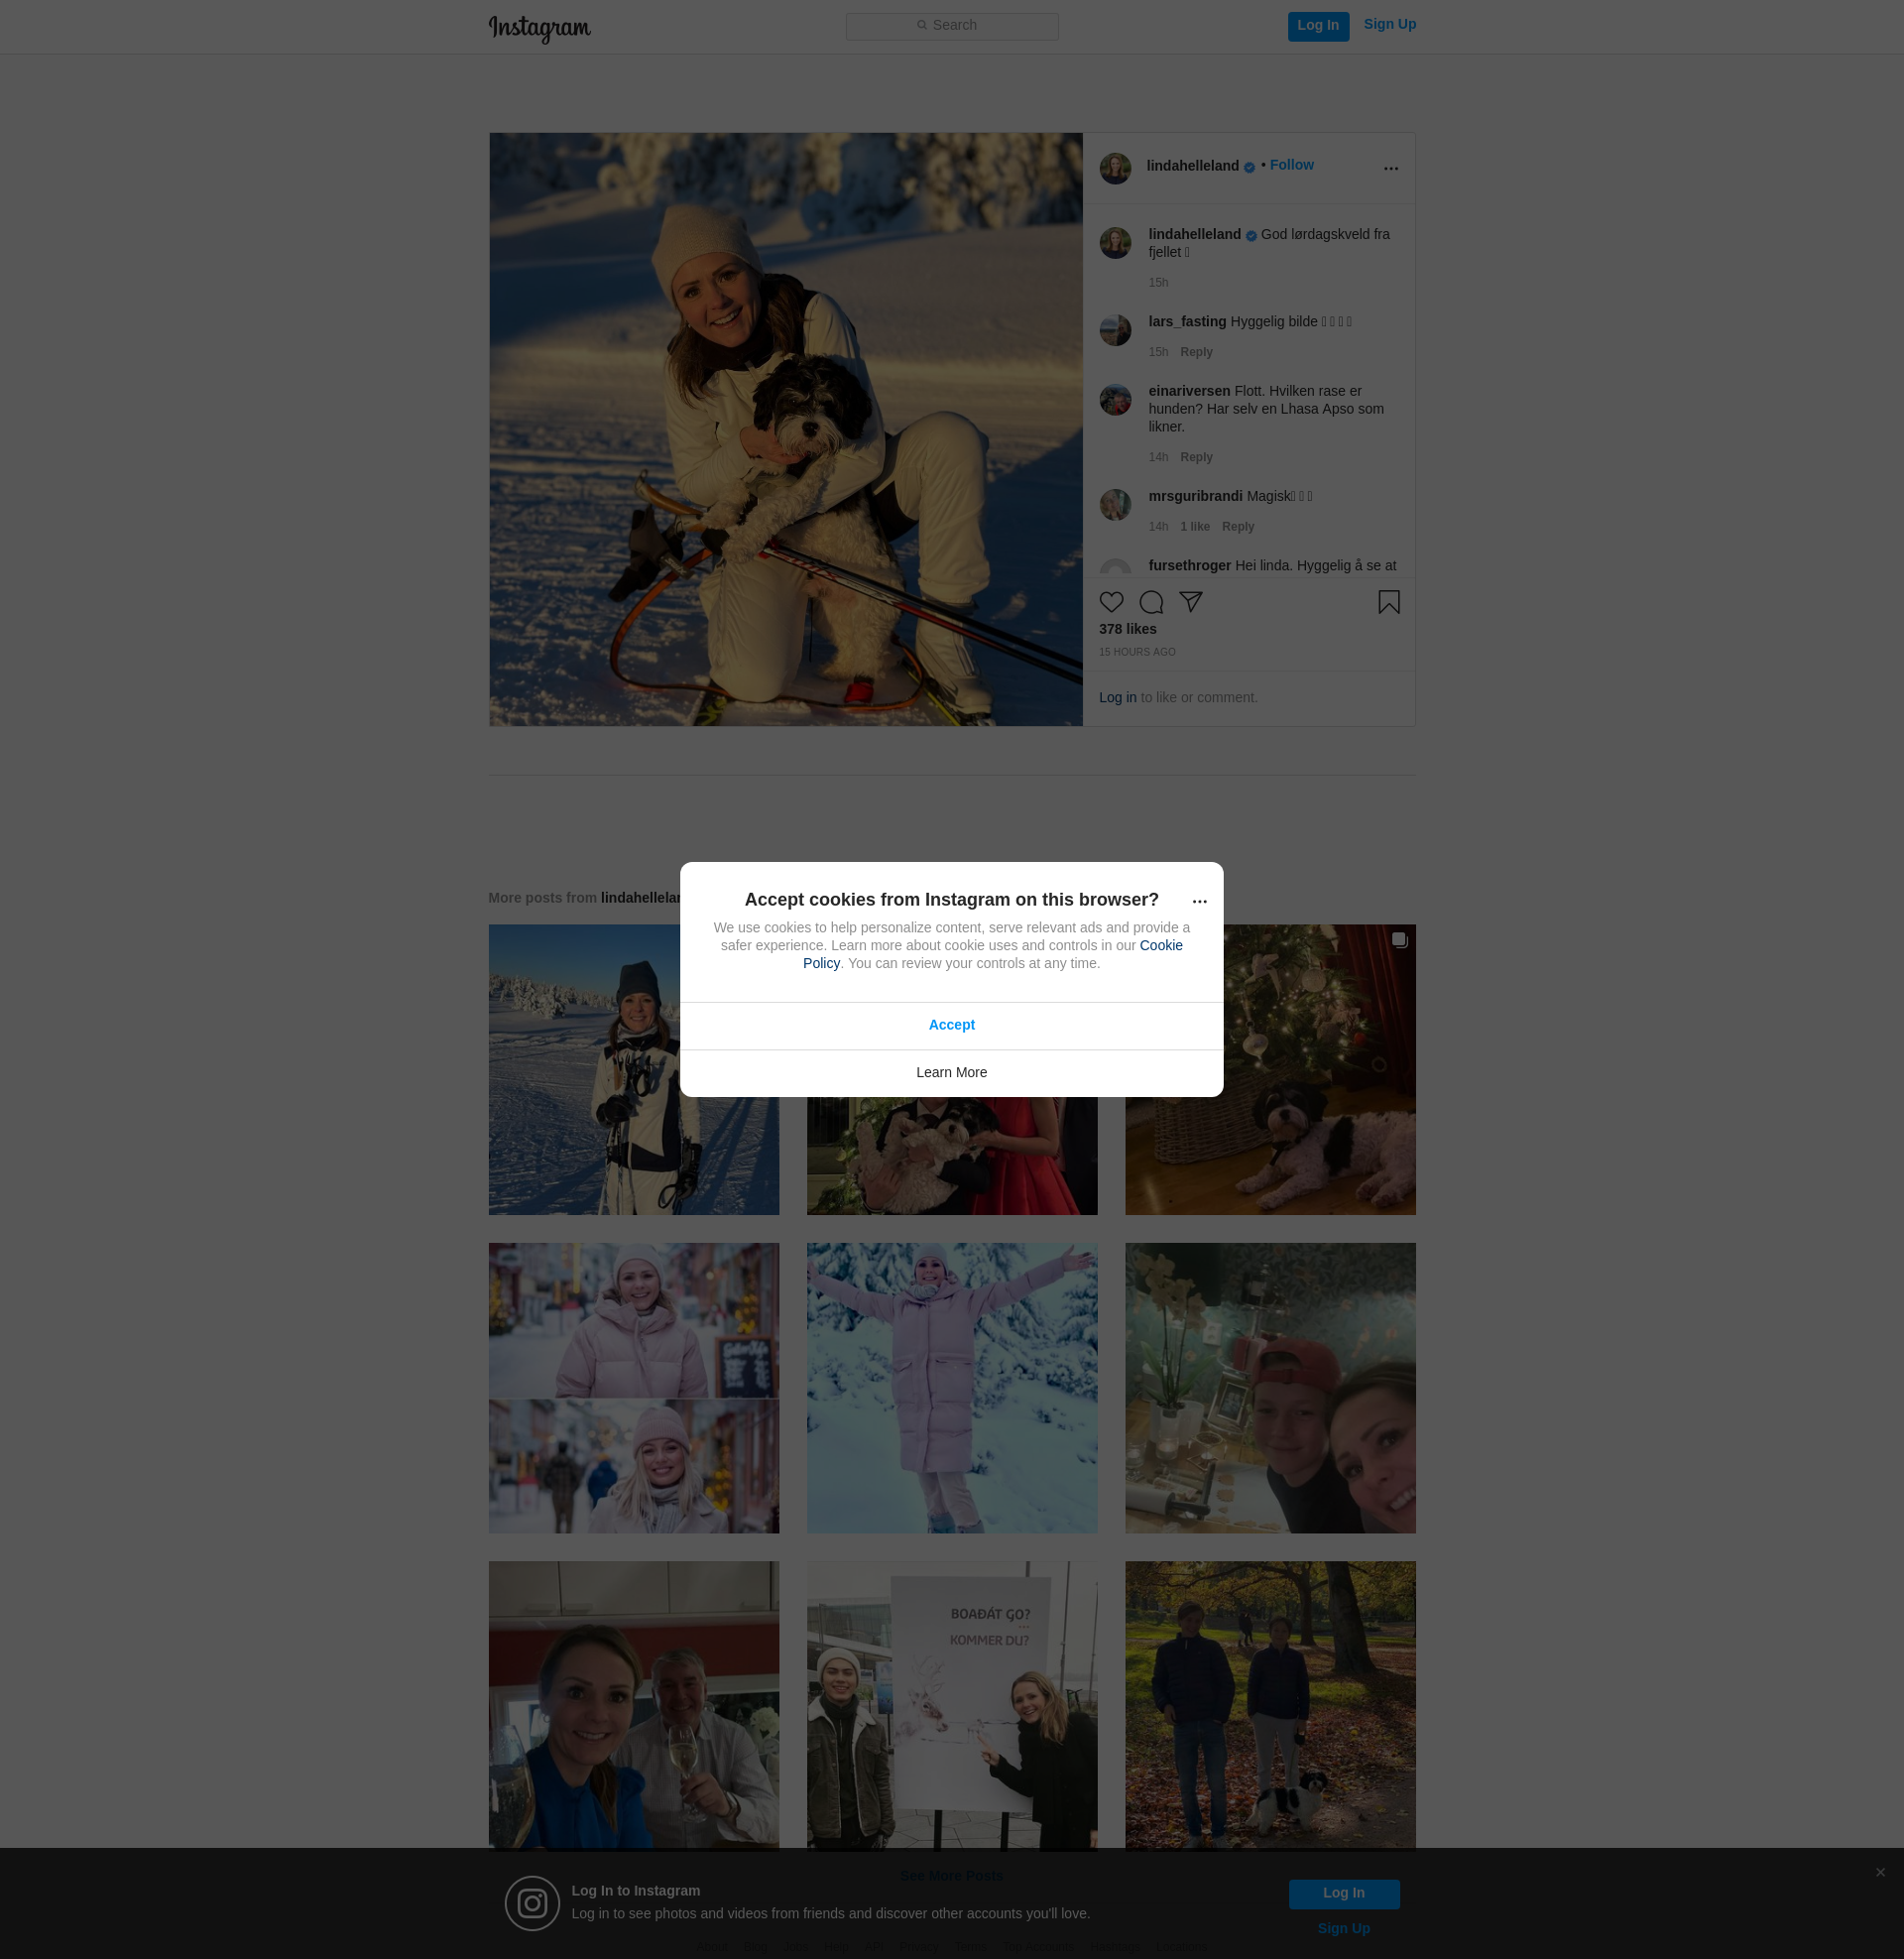Click the Search input field
This screenshot has width=1904, height=1959.
952,26
